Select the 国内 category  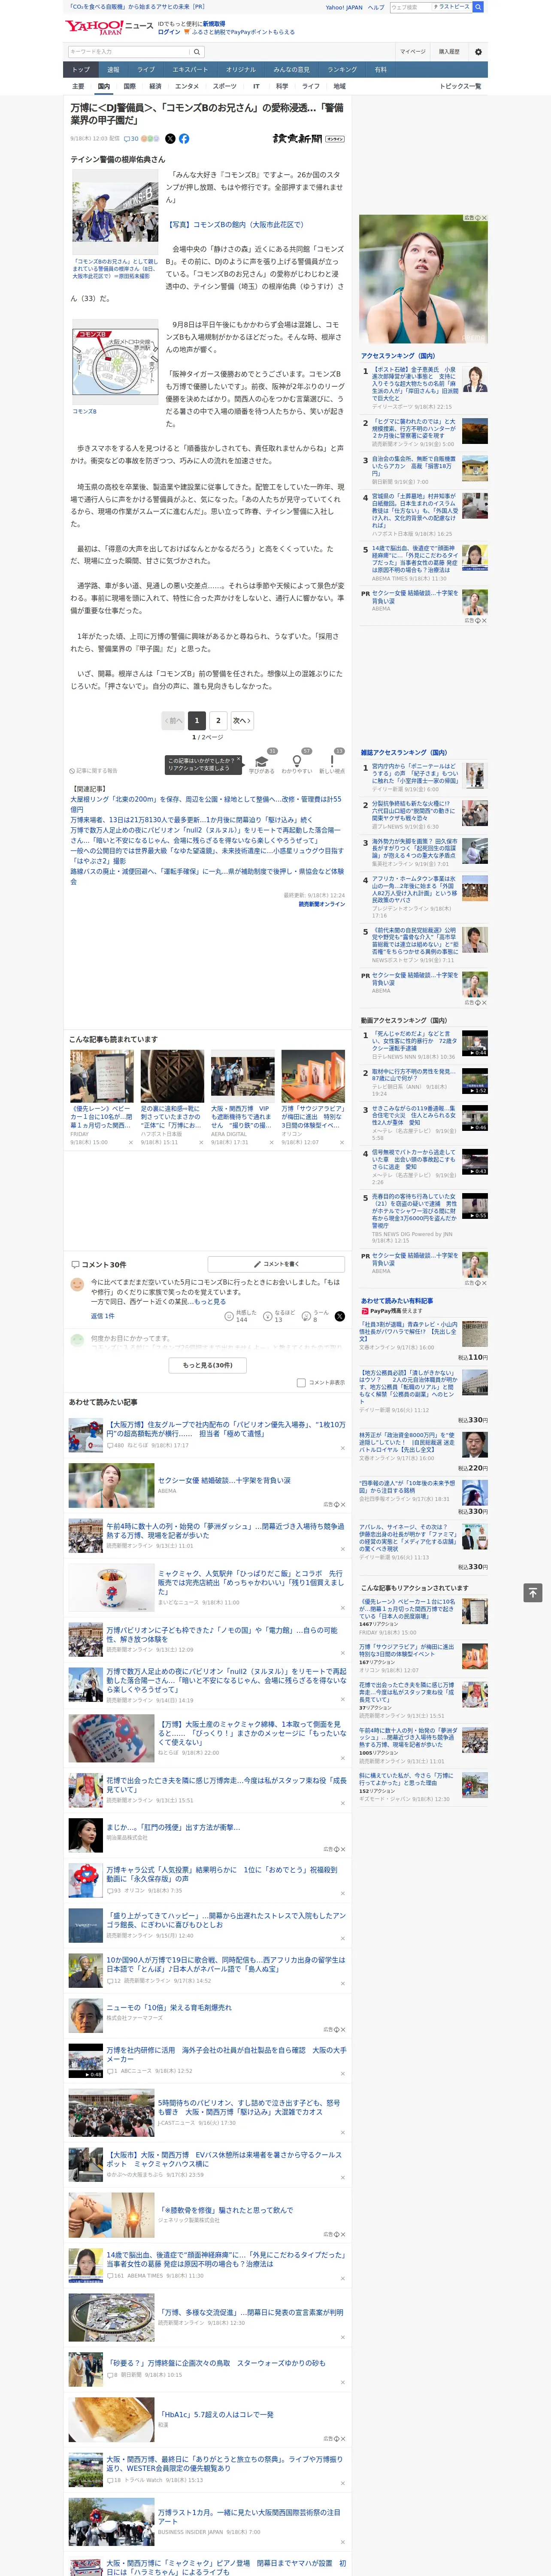click(103, 86)
